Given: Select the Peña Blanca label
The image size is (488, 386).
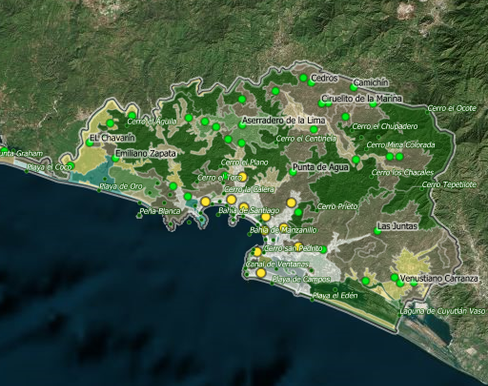Looking at the screenshot, I should 160,211.
